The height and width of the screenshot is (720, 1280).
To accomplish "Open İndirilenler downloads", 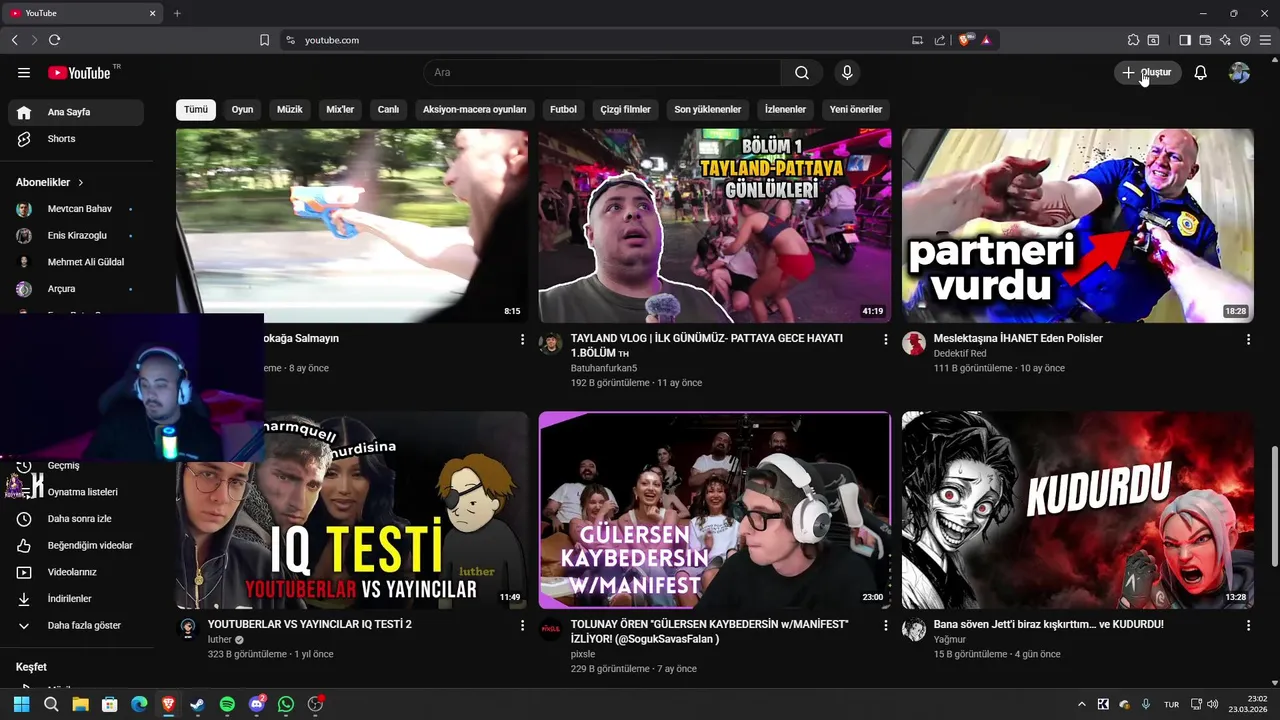I will tap(76, 599).
